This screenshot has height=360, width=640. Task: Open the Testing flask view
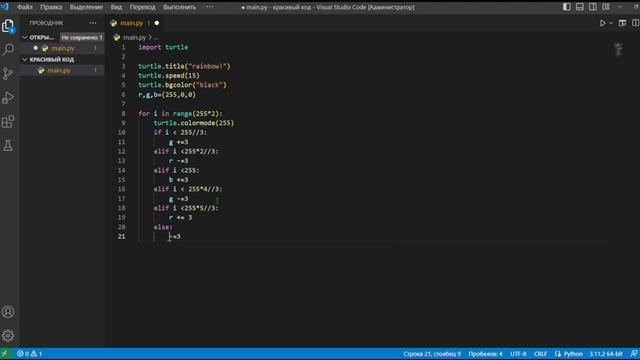8,145
